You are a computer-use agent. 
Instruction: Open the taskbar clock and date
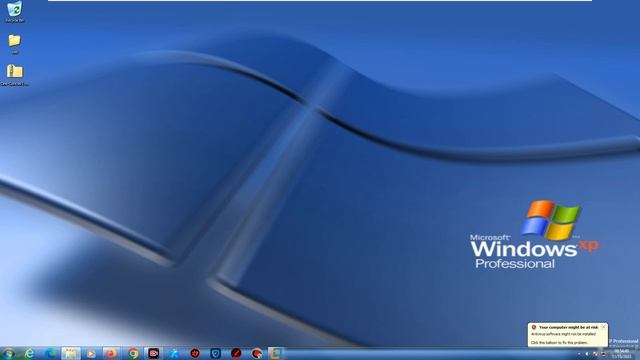[x=621, y=354]
